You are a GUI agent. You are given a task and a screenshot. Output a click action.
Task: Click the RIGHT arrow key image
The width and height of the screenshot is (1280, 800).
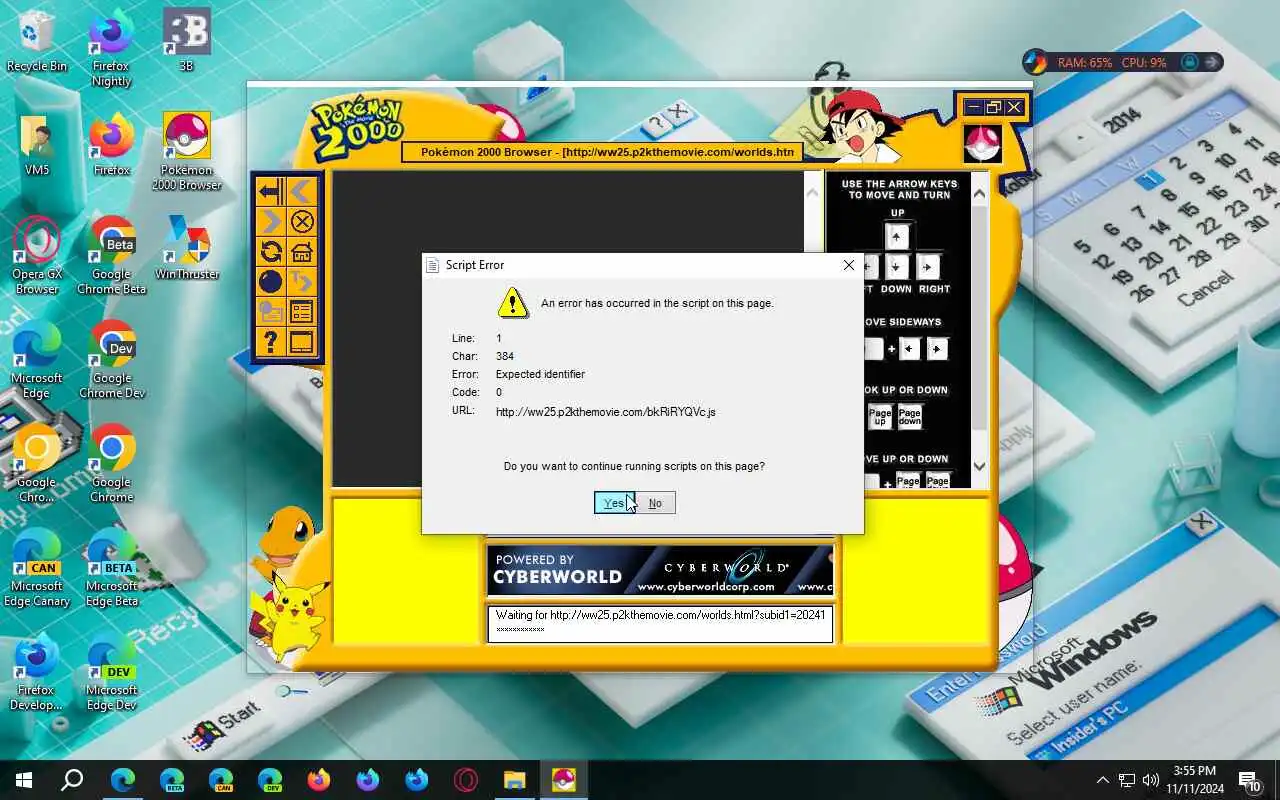927,267
